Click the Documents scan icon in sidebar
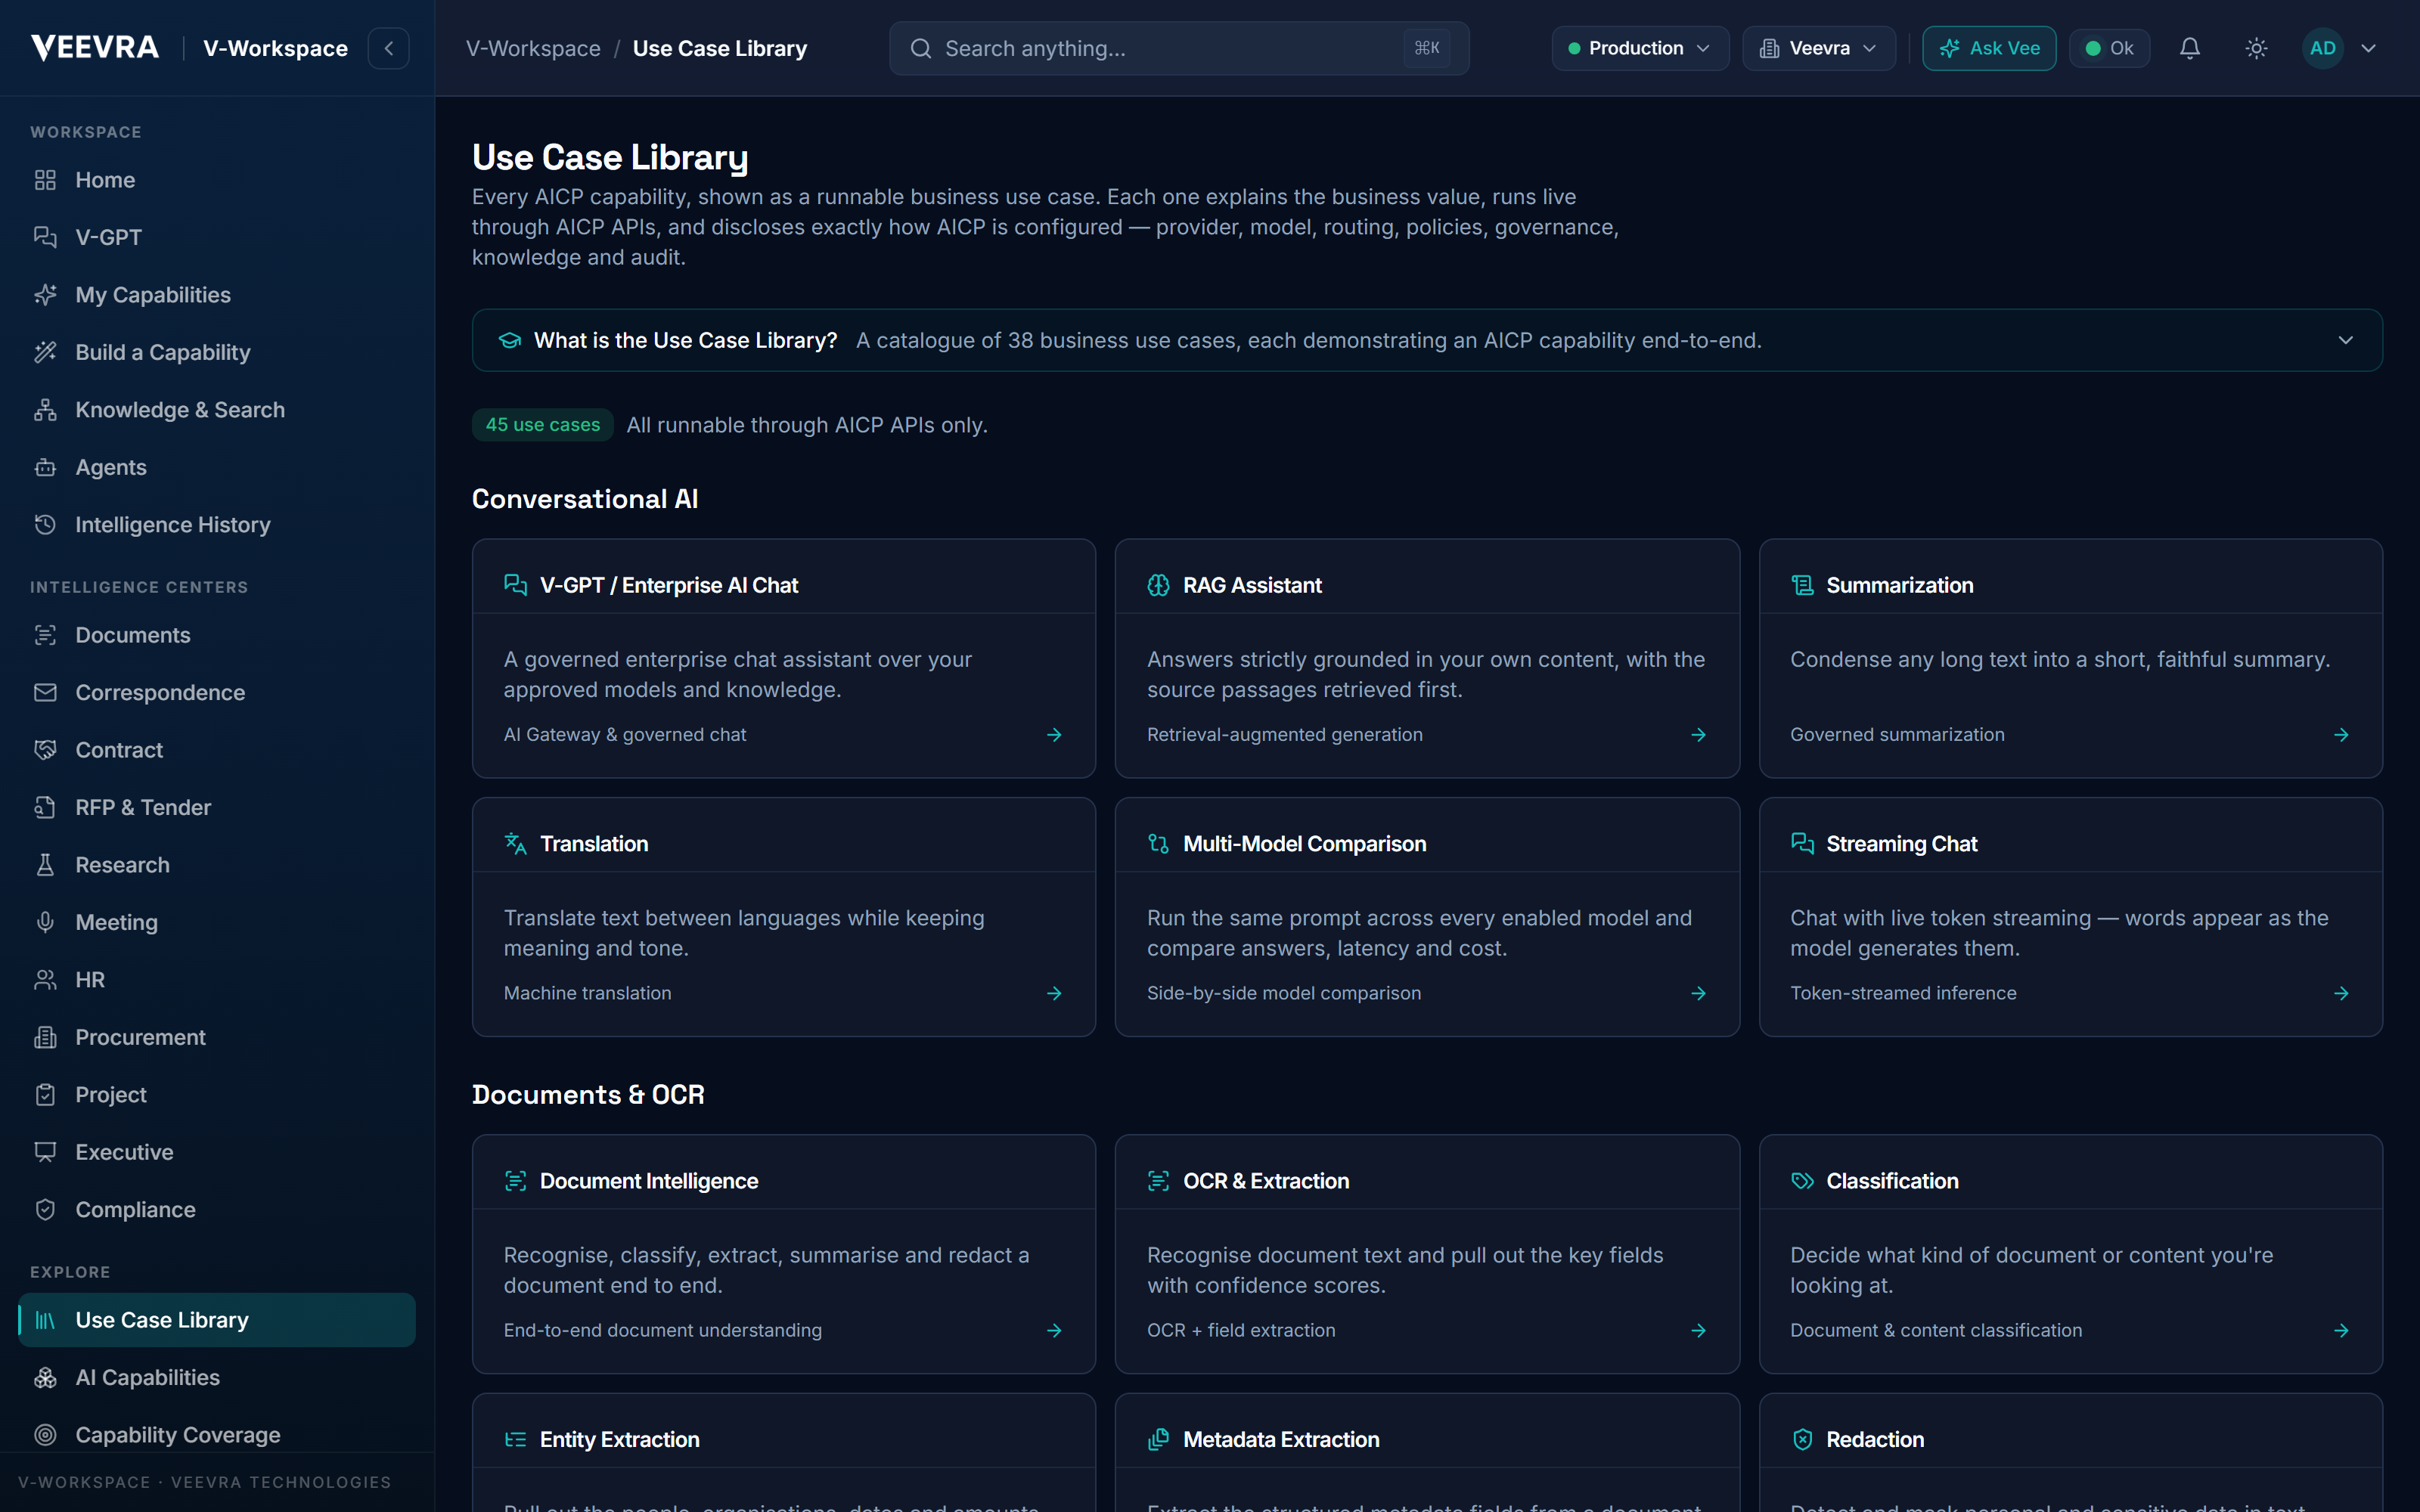 45,635
